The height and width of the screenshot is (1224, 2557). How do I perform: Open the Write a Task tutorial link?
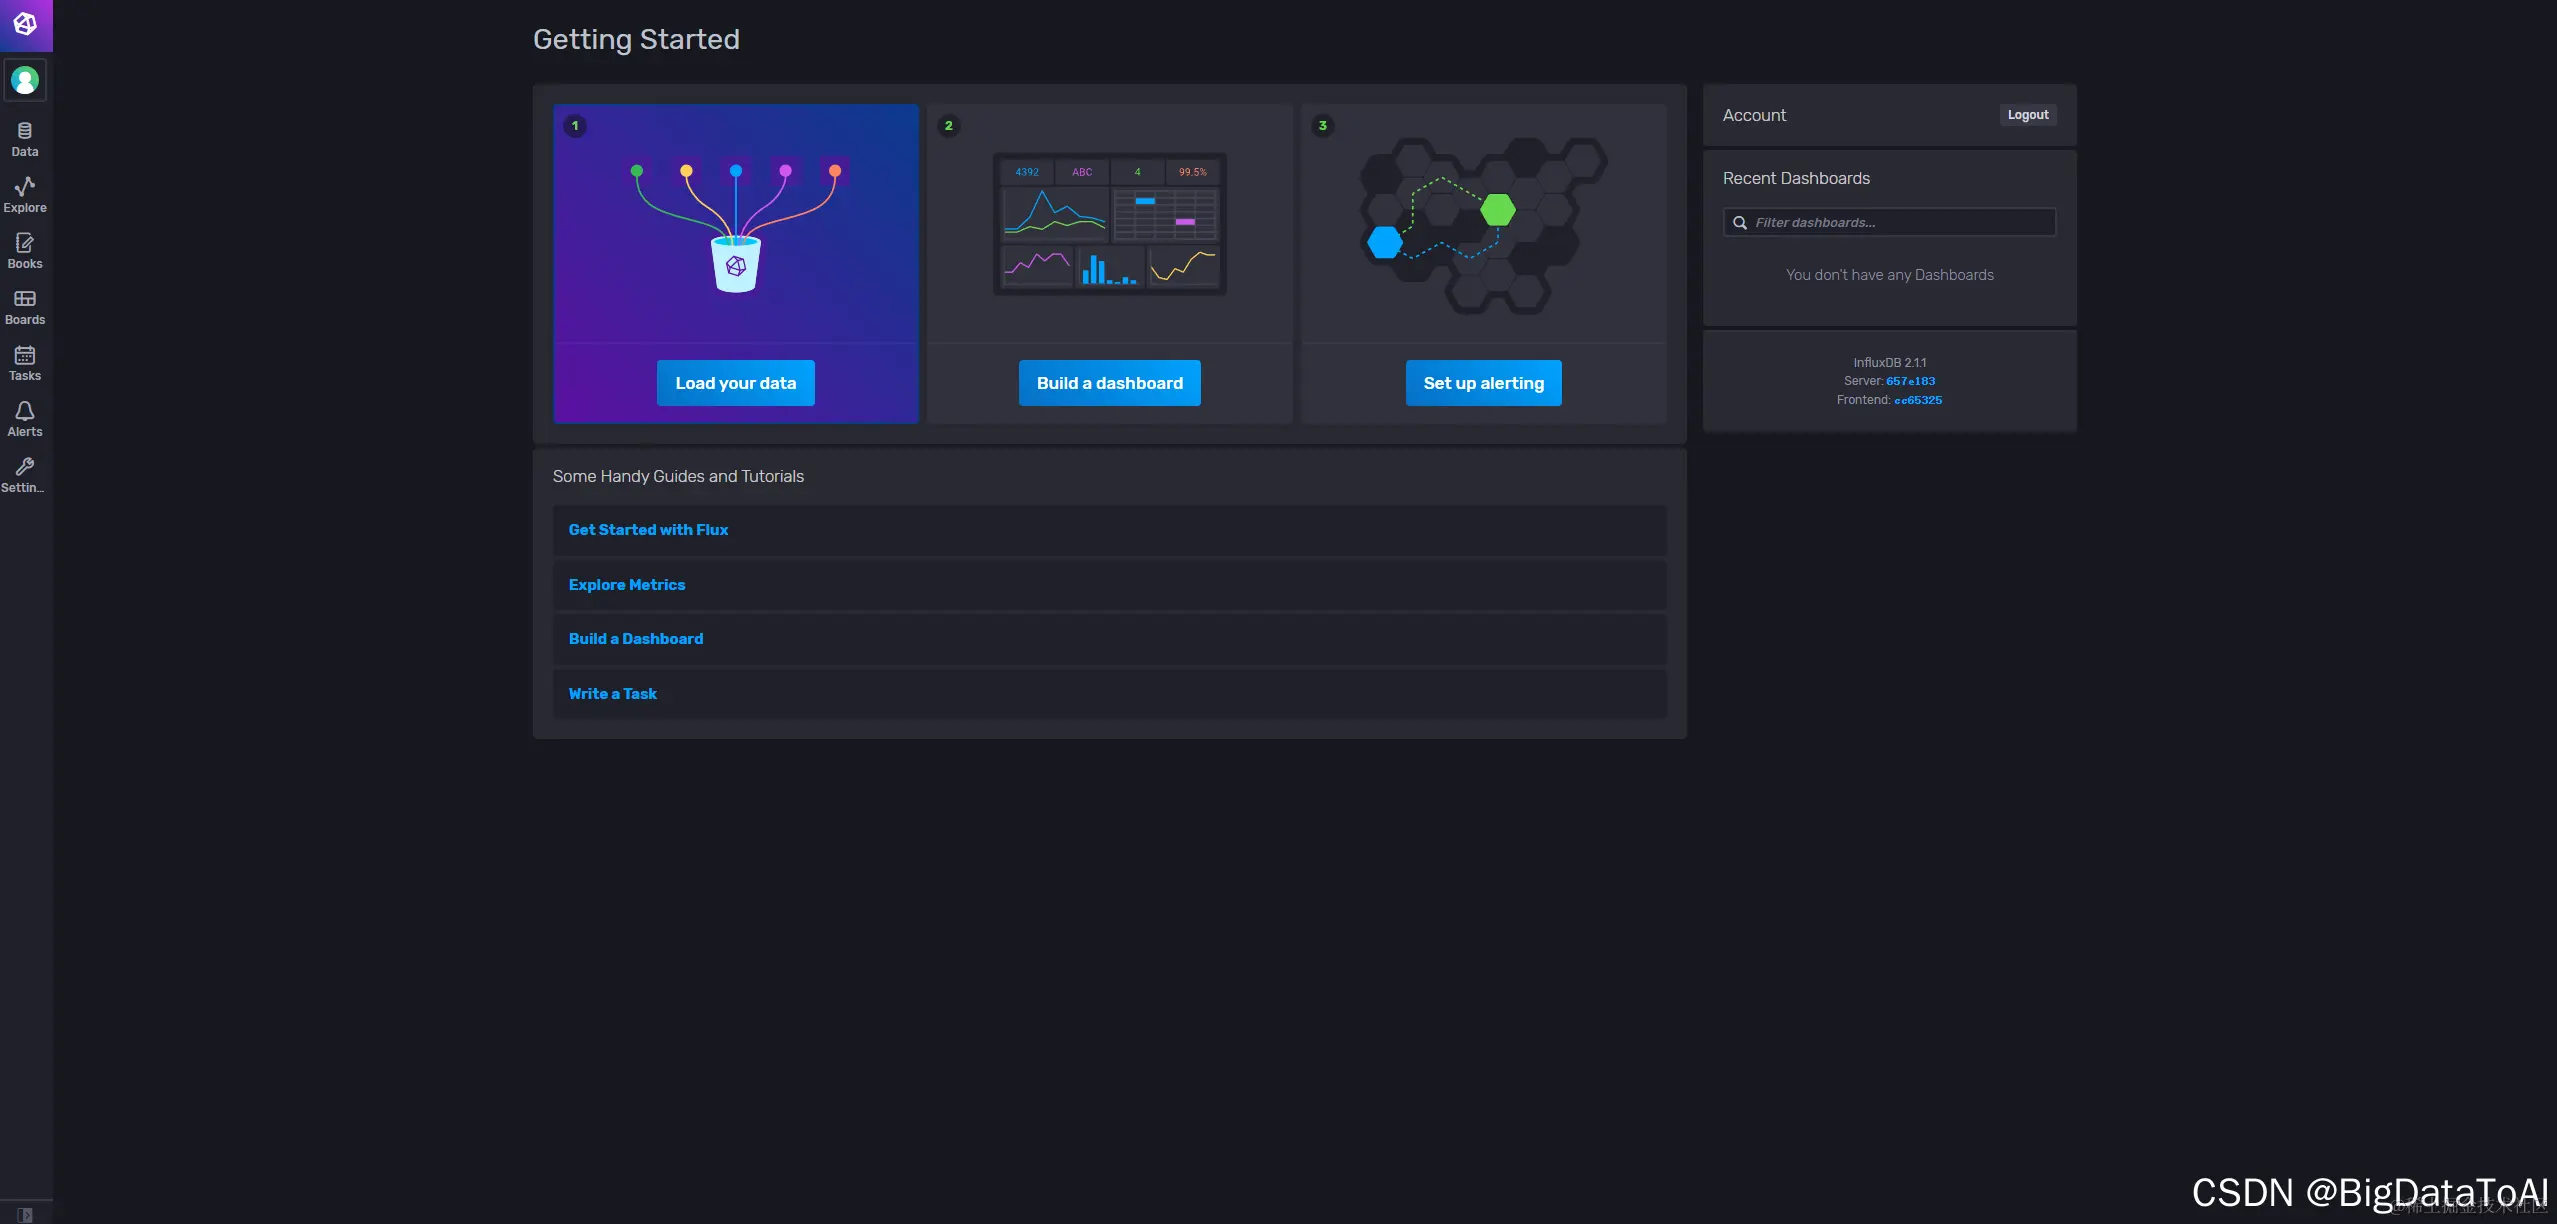click(612, 694)
